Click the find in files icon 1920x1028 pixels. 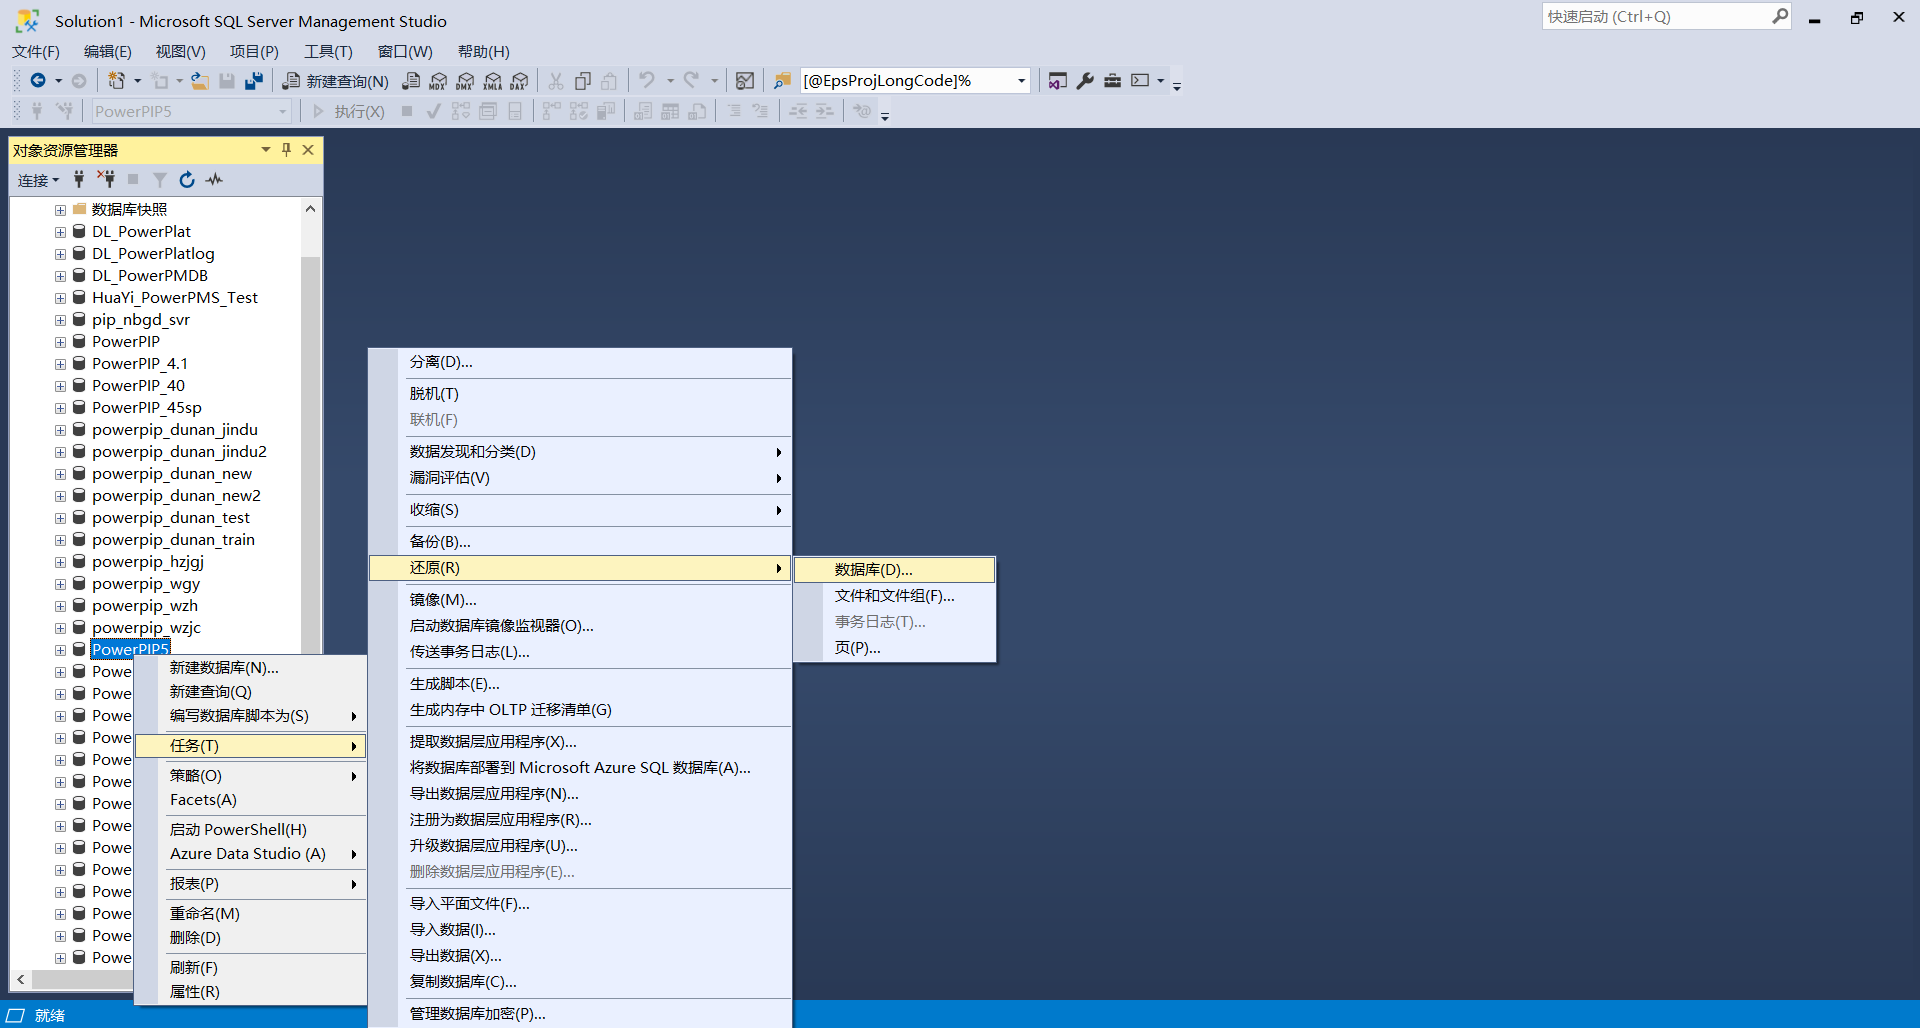click(x=782, y=81)
